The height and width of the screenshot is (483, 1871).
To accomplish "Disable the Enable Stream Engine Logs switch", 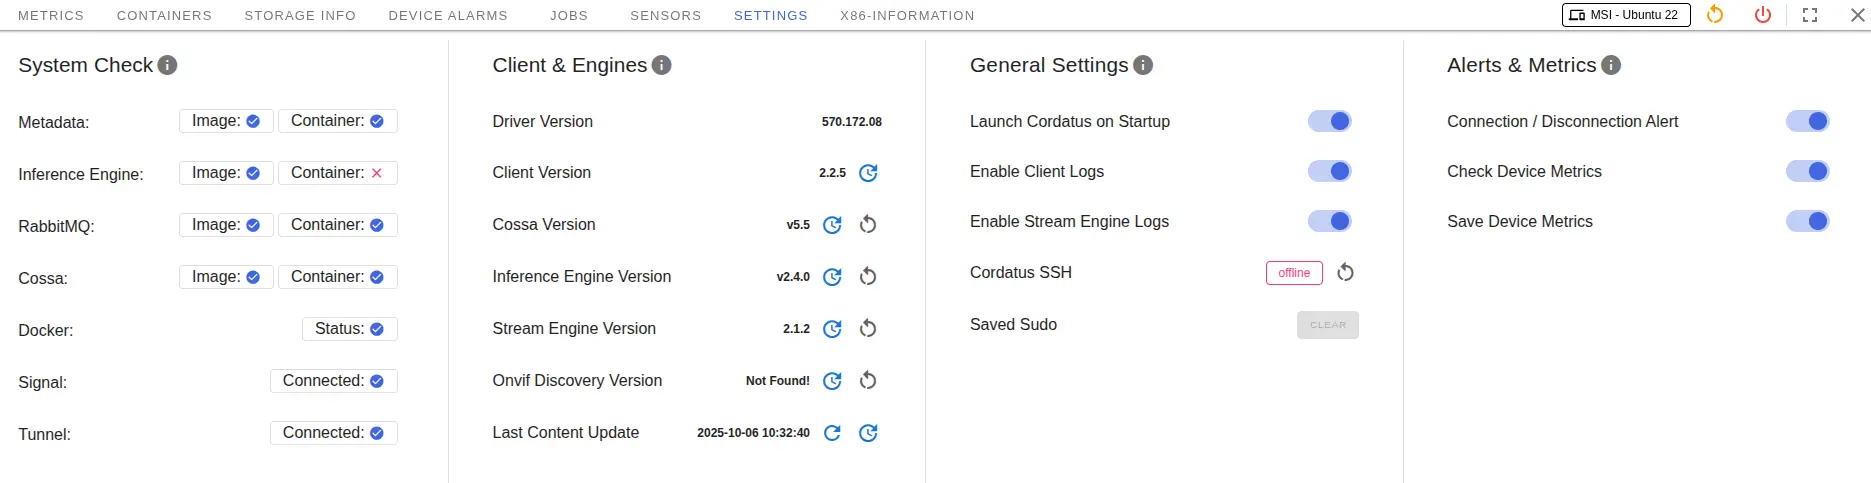I will (x=1330, y=221).
